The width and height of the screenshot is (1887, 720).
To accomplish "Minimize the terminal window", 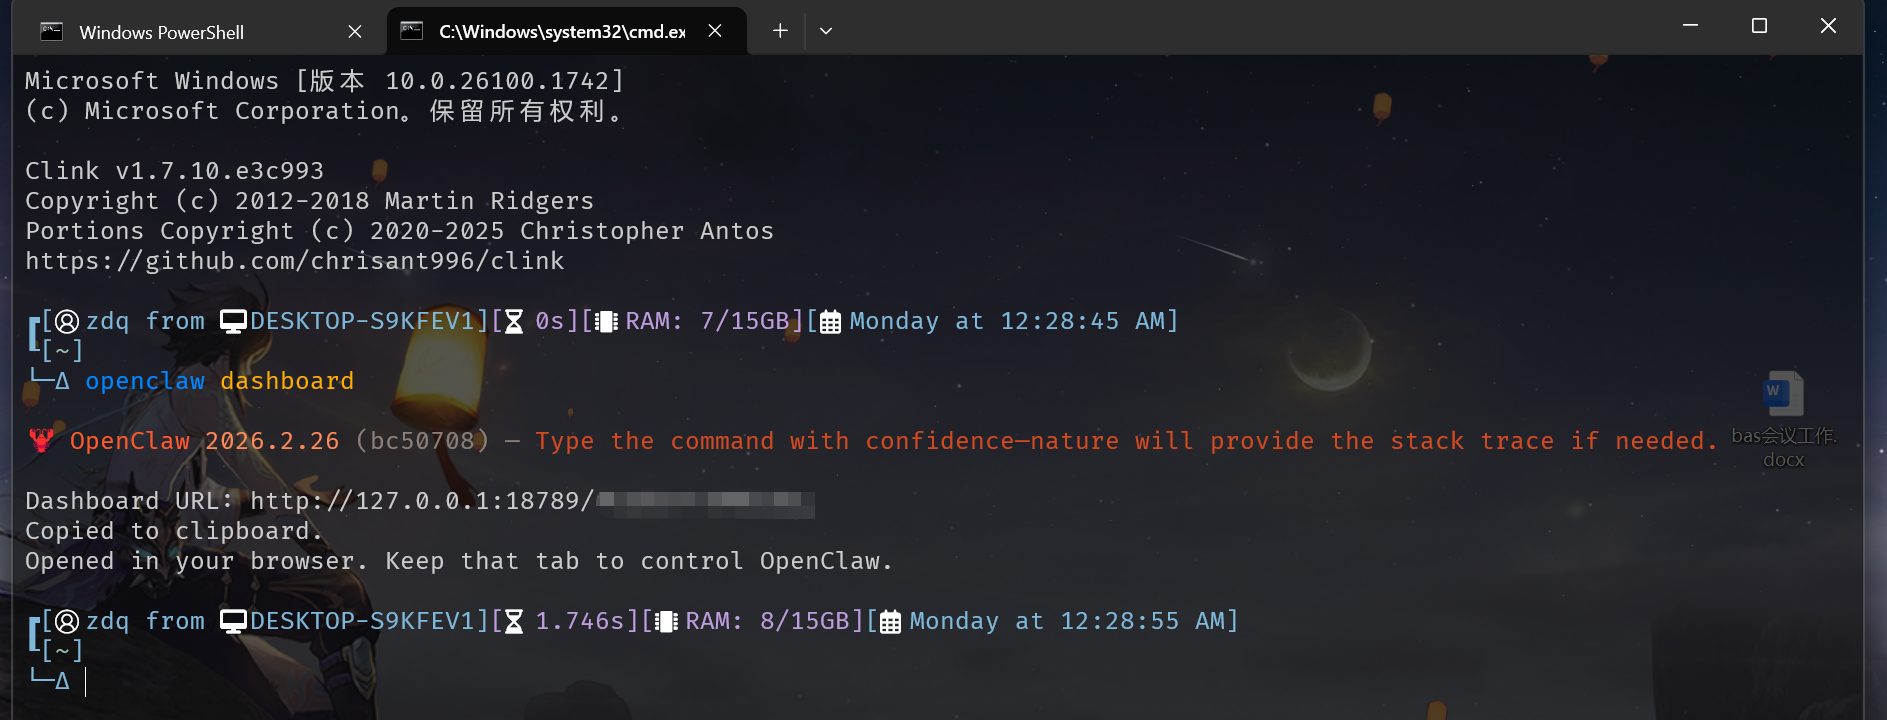I will click(x=1690, y=26).
